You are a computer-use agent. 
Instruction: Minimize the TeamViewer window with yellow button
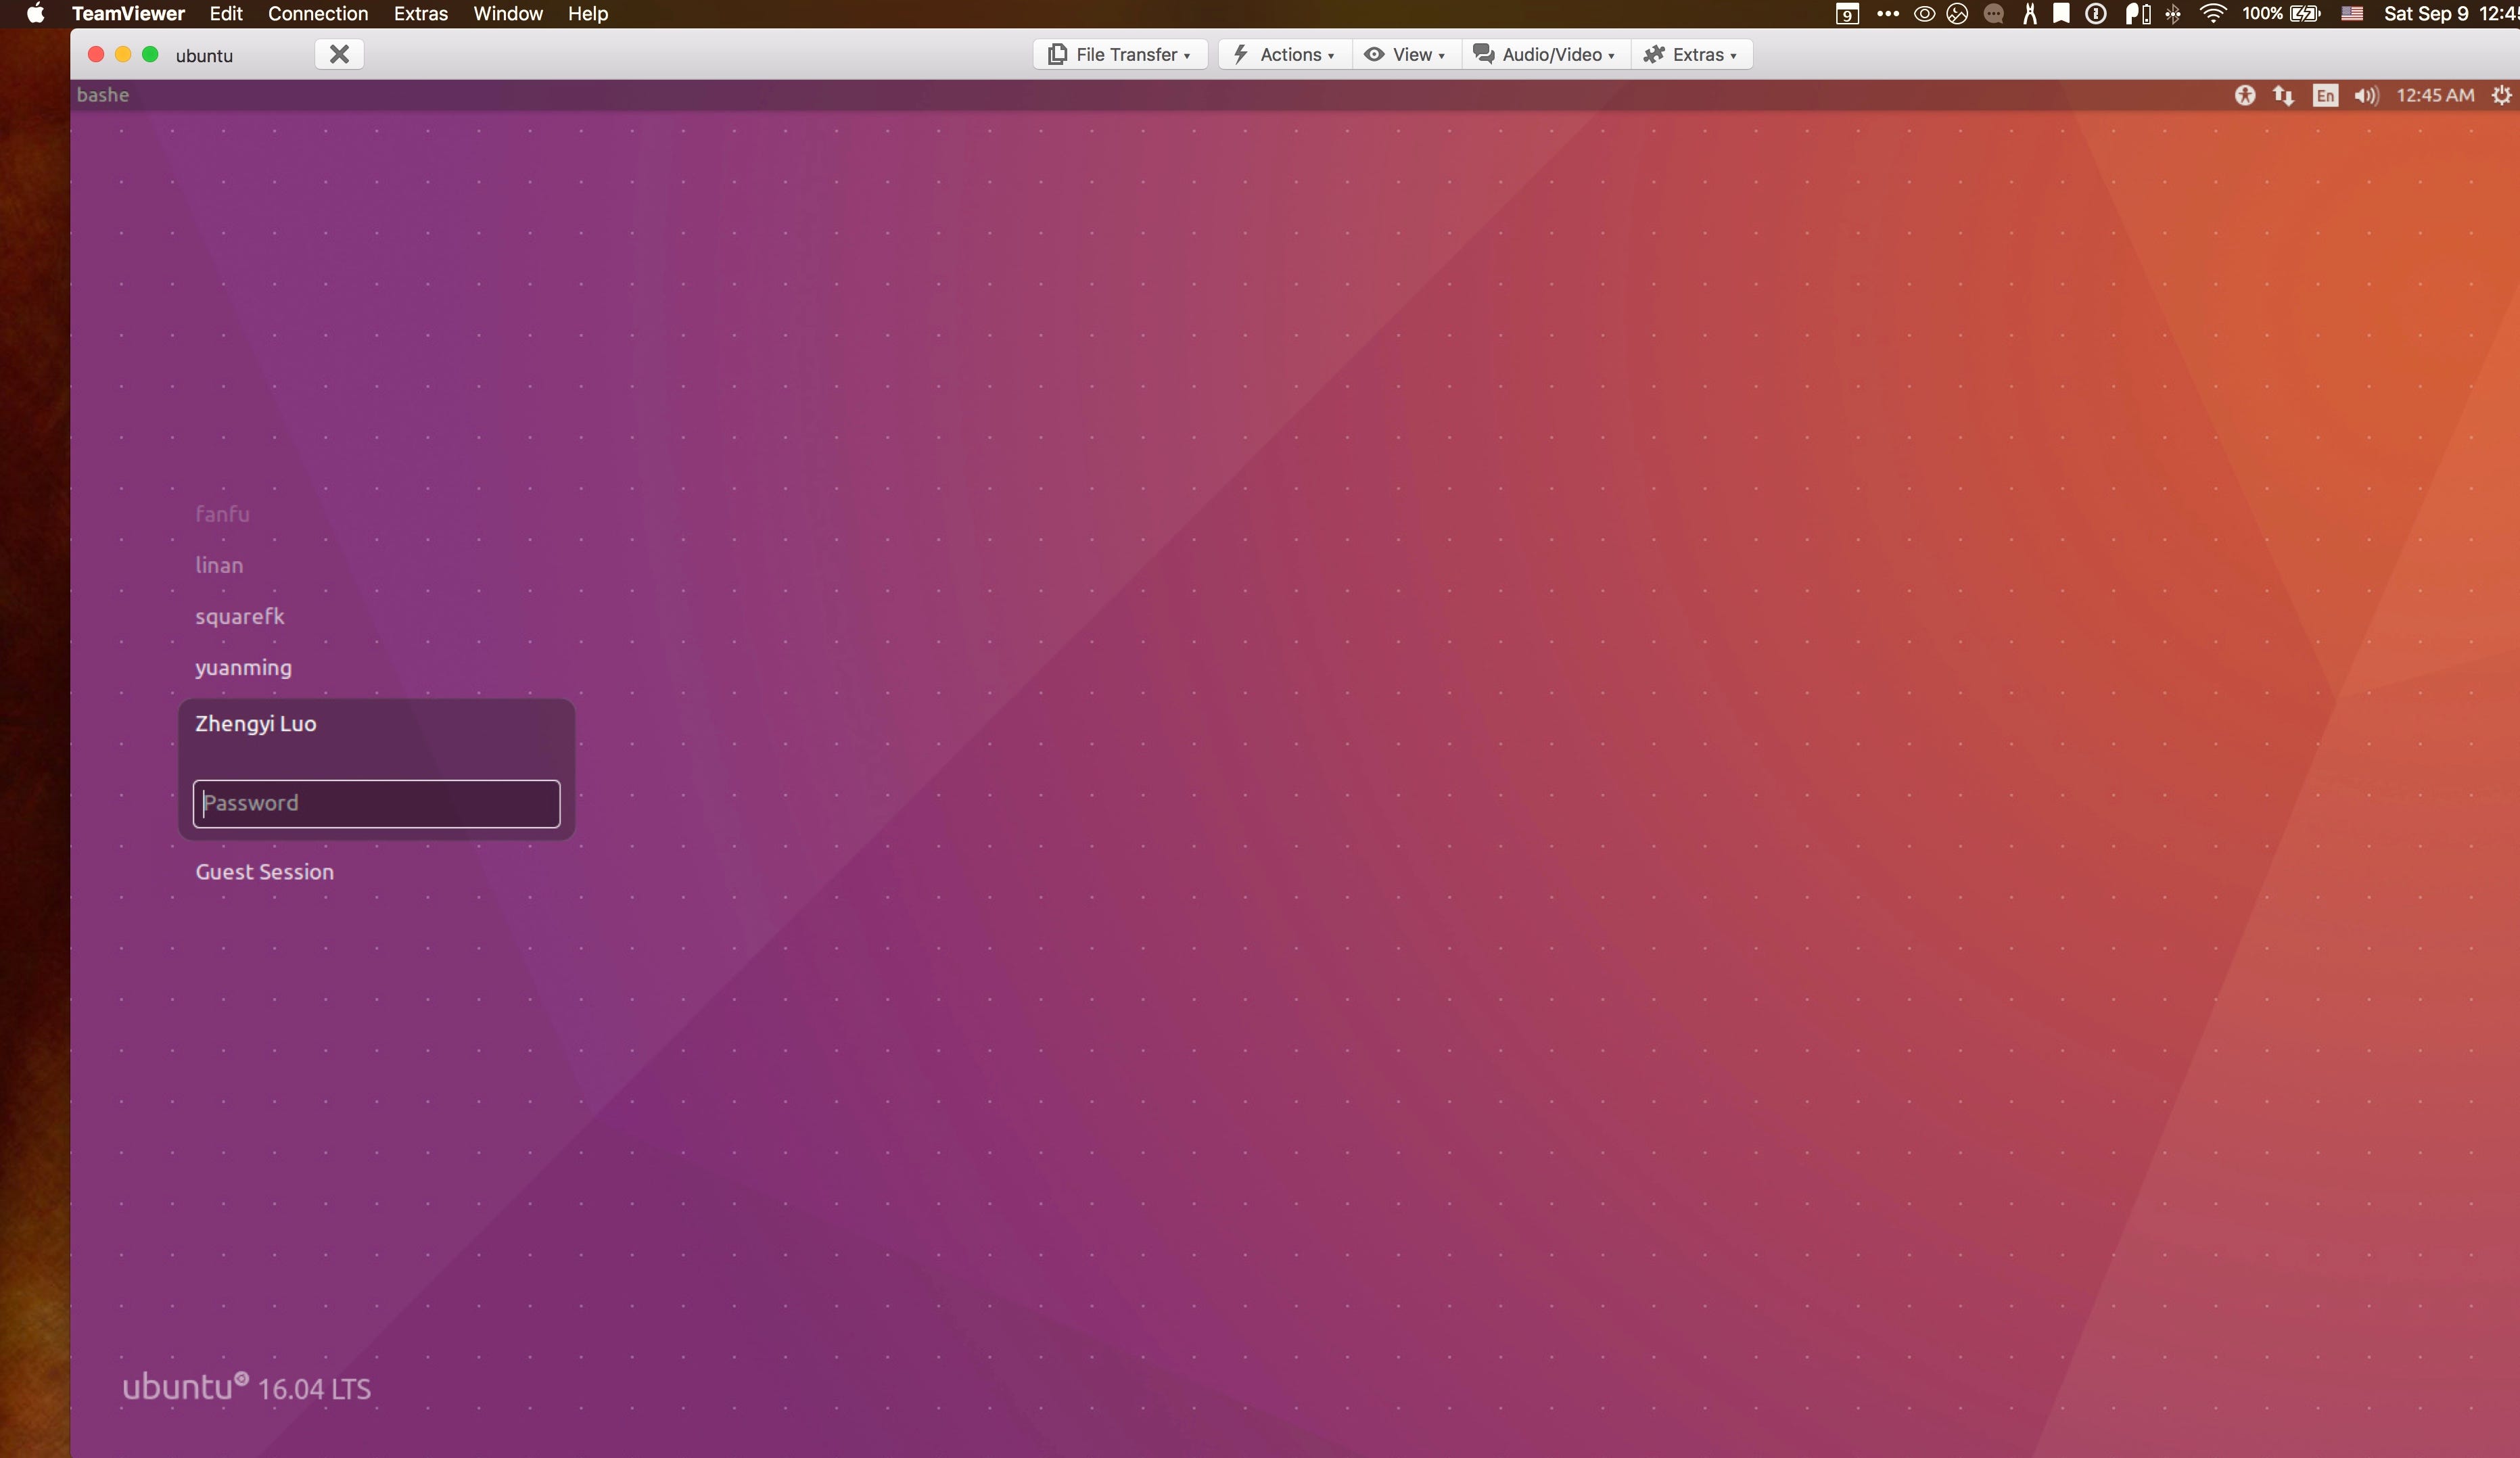(x=123, y=54)
